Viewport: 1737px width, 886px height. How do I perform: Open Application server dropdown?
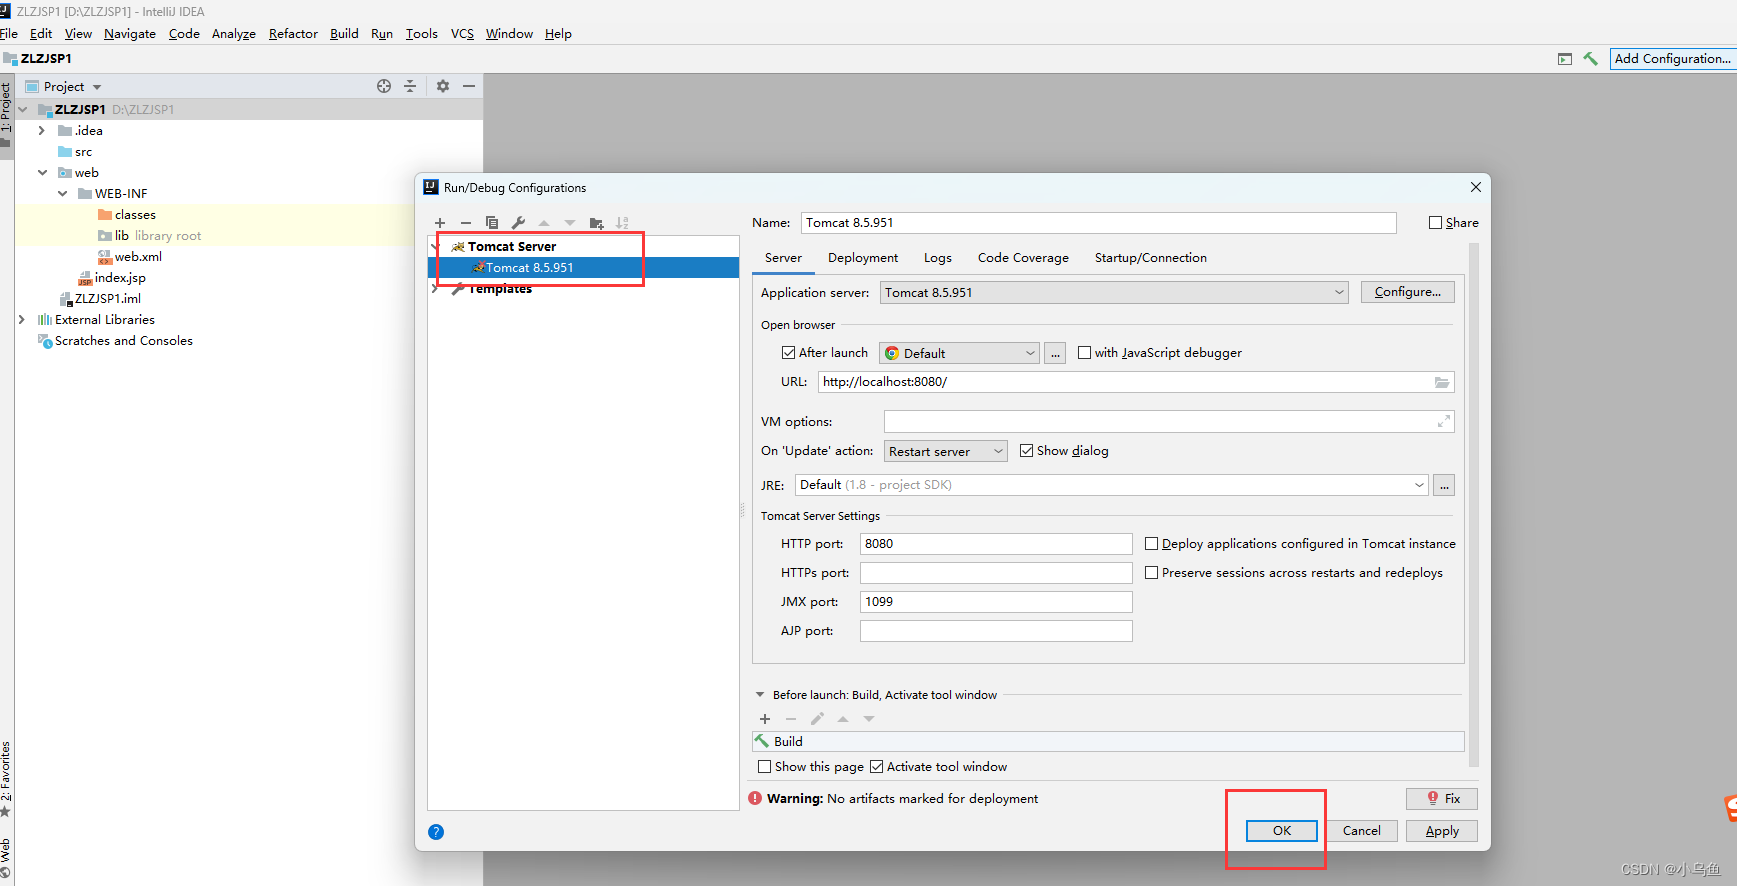(1114, 292)
